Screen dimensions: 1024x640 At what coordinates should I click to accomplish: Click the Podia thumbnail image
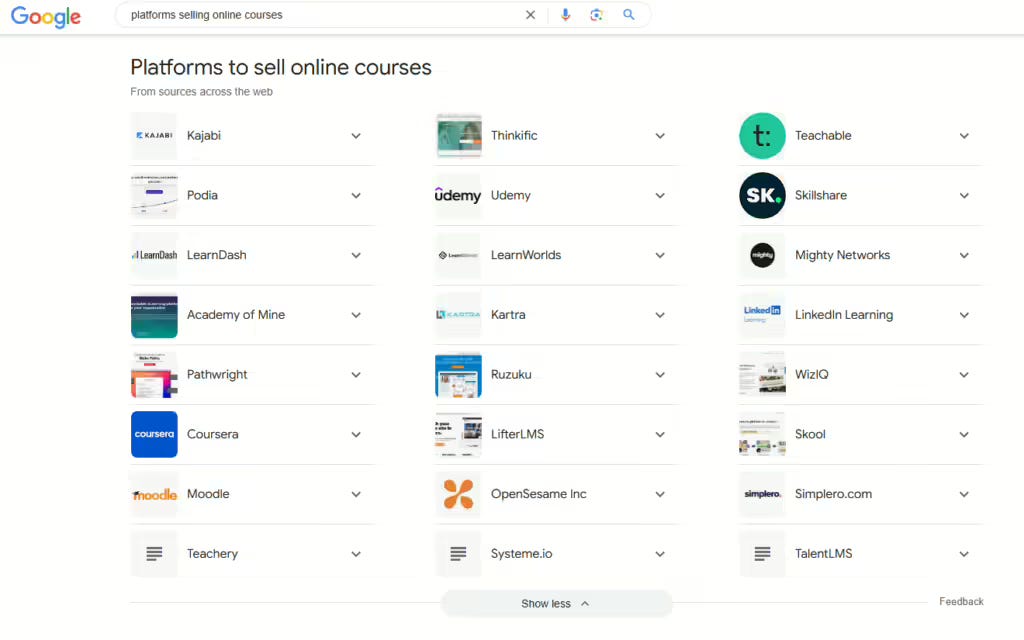click(154, 195)
